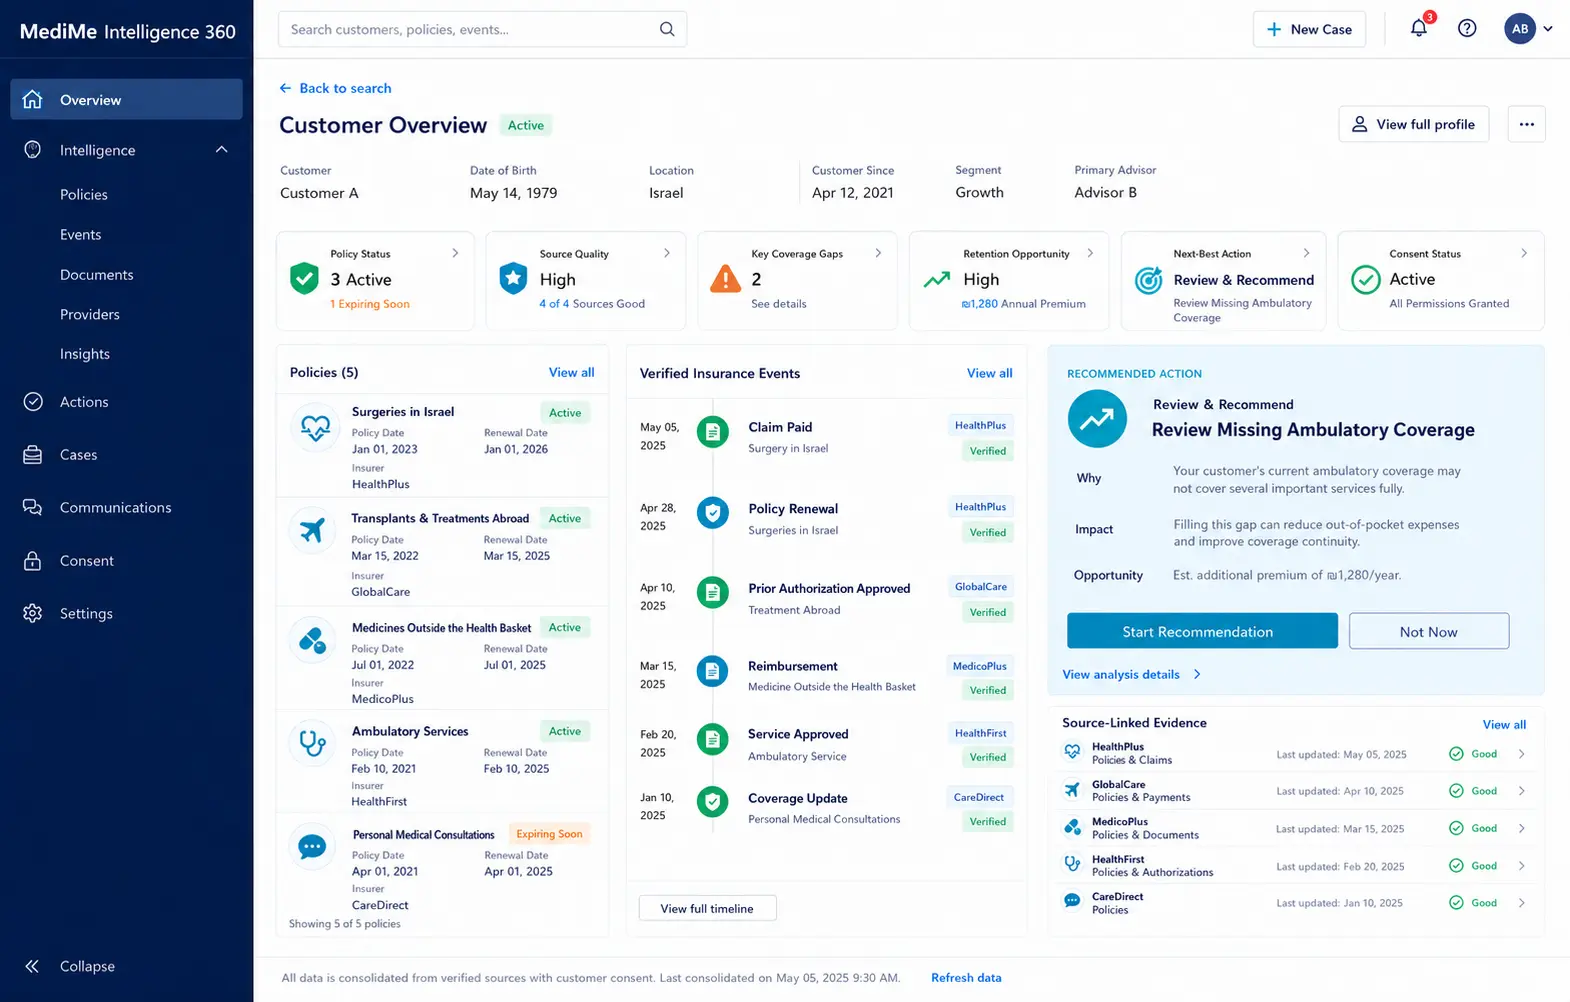Click the 'Expiring Soon' policy badge
The height and width of the screenshot is (1002, 1570).
click(549, 834)
